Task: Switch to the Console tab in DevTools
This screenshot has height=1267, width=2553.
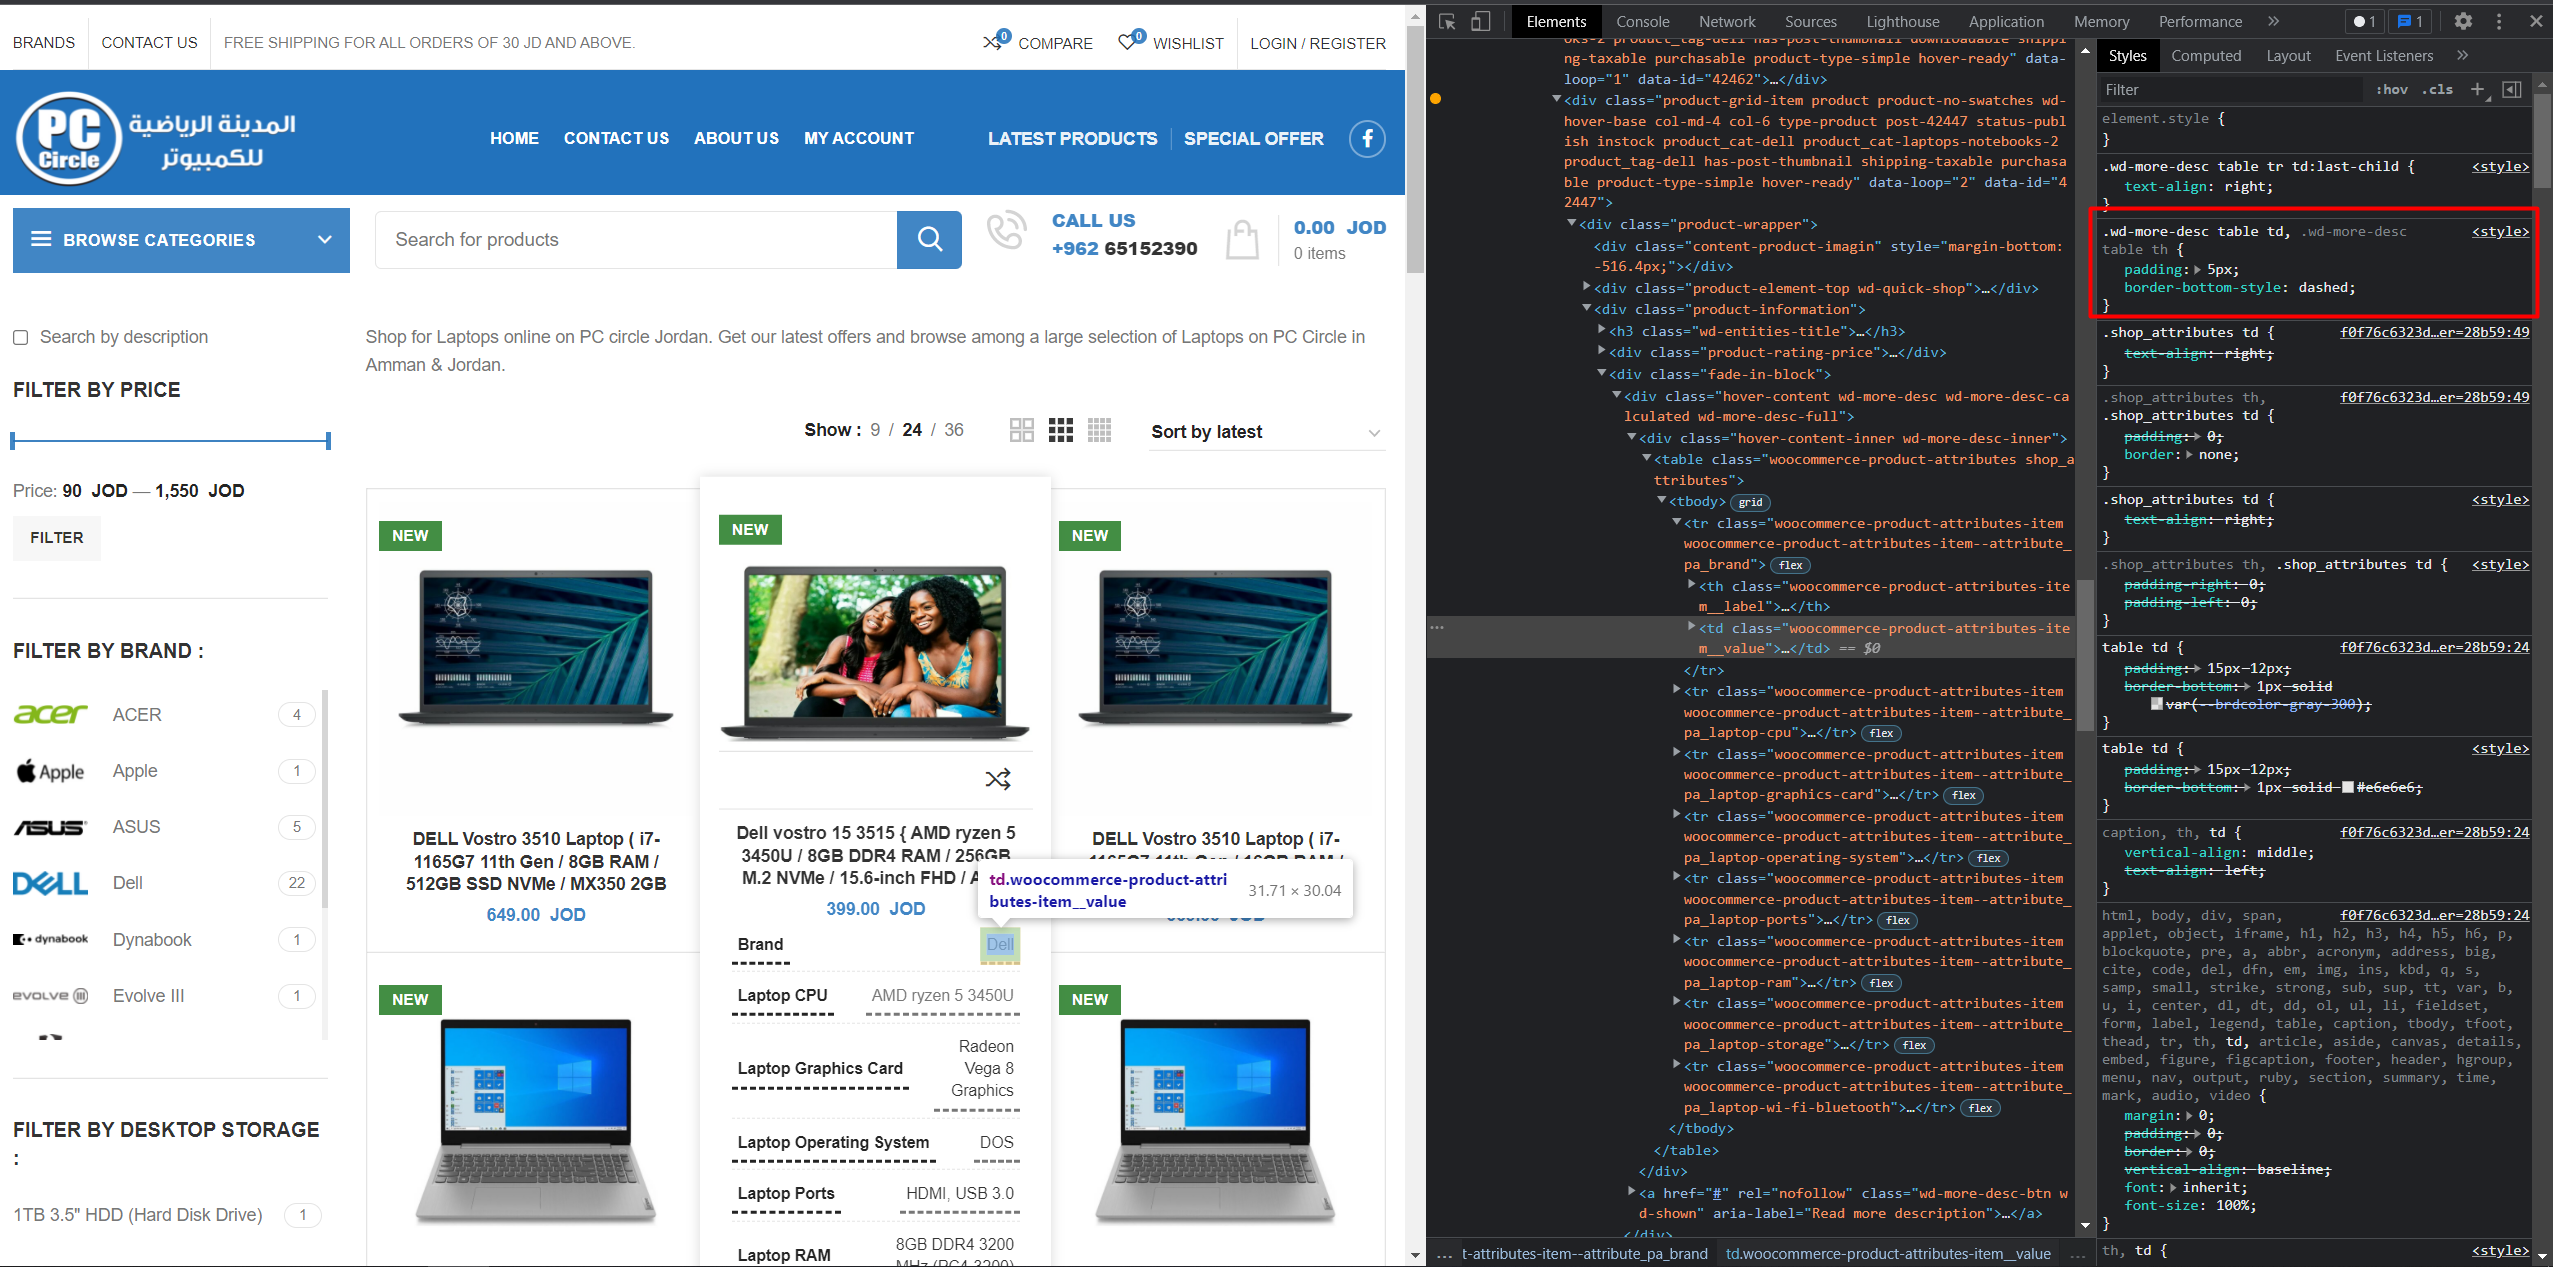Action: click(x=1642, y=21)
